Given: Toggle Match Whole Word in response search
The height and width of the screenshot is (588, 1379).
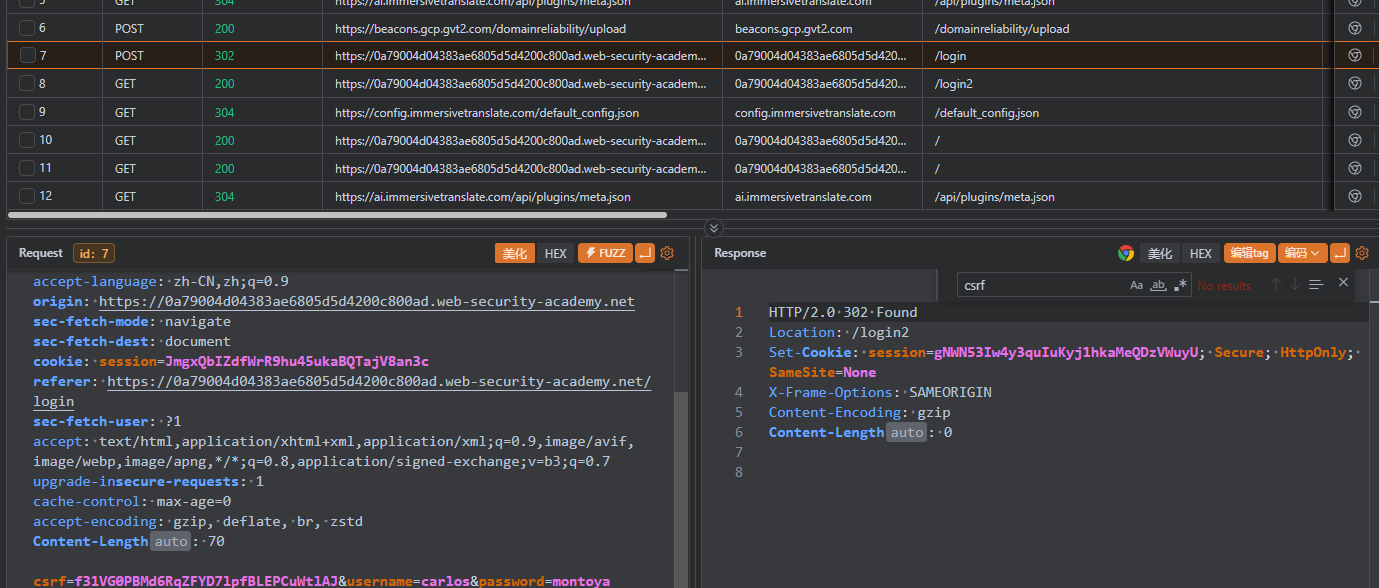Looking at the screenshot, I should pos(1158,285).
